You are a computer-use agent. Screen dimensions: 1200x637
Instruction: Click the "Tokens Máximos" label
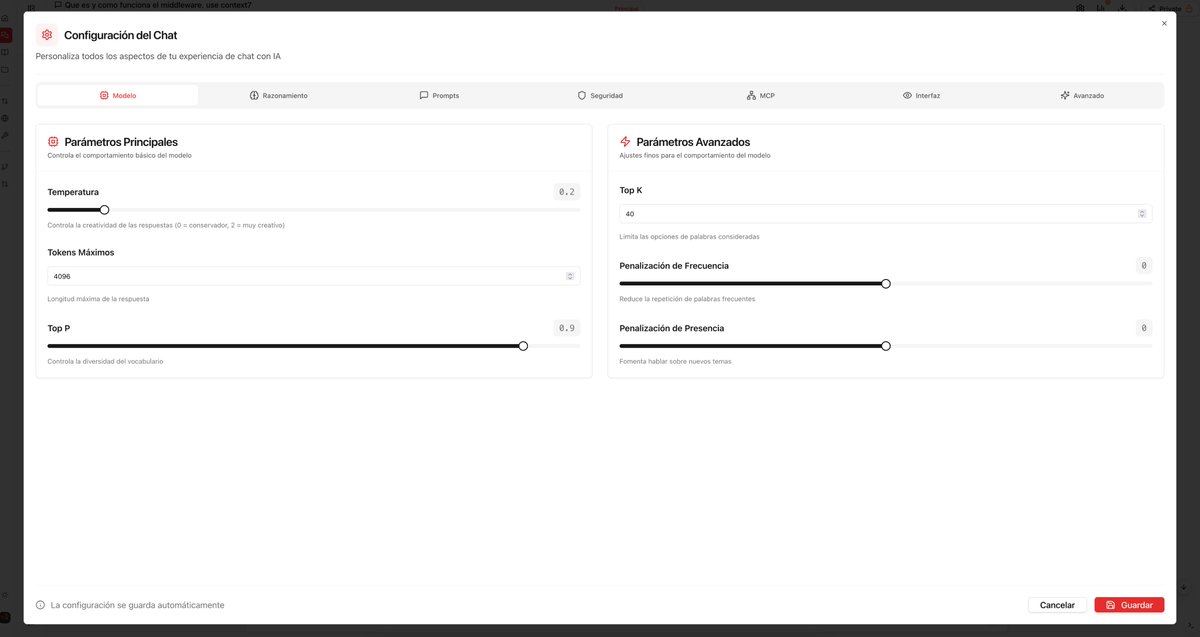pos(81,253)
